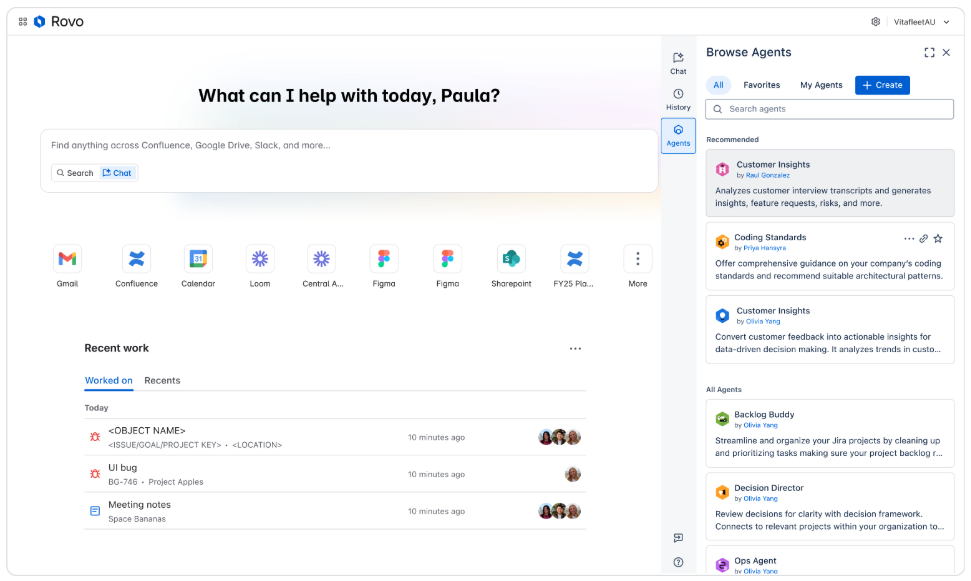The width and height of the screenshot is (971, 581).
Task: Favorite the Coding Standards agent star
Action: [x=938, y=238]
